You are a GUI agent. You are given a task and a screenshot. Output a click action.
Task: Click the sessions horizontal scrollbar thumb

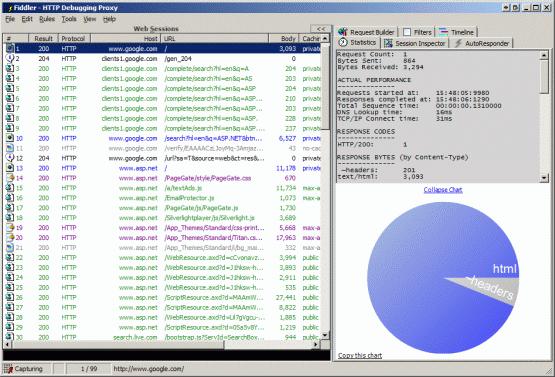pos(118,344)
